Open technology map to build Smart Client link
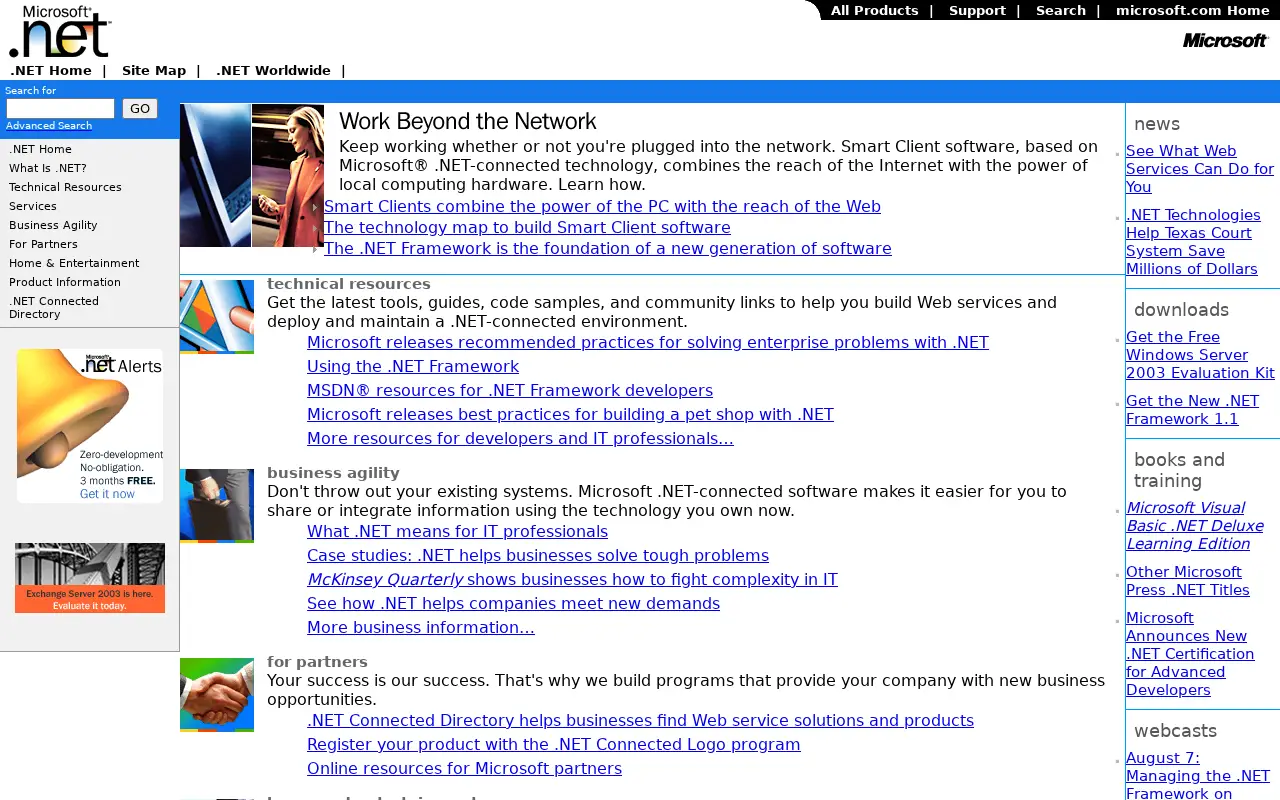The width and height of the screenshot is (1280, 800). pos(527,227)
